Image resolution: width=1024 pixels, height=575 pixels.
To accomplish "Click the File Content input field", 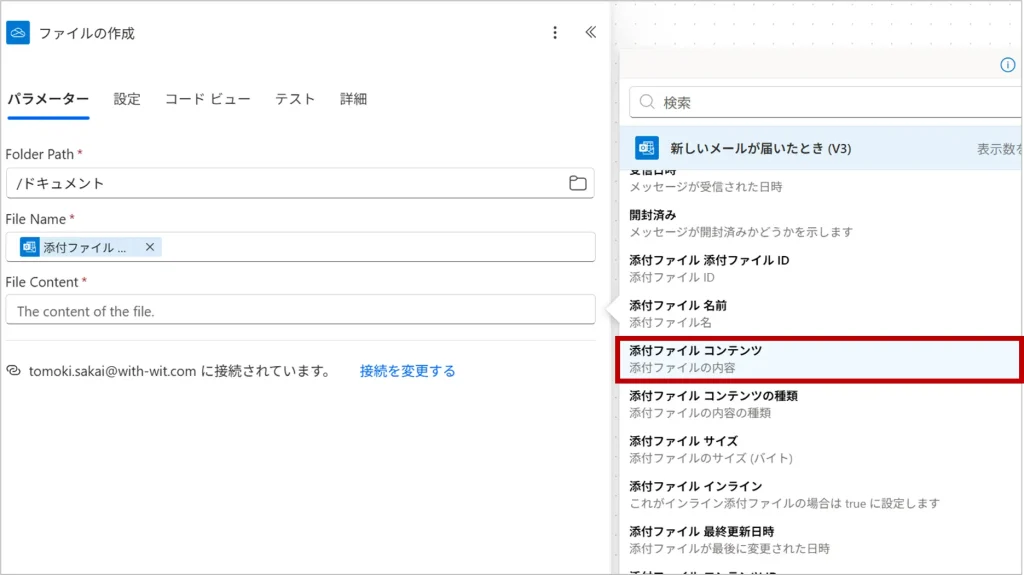I will pyautogui.click(x=300, y=311).
